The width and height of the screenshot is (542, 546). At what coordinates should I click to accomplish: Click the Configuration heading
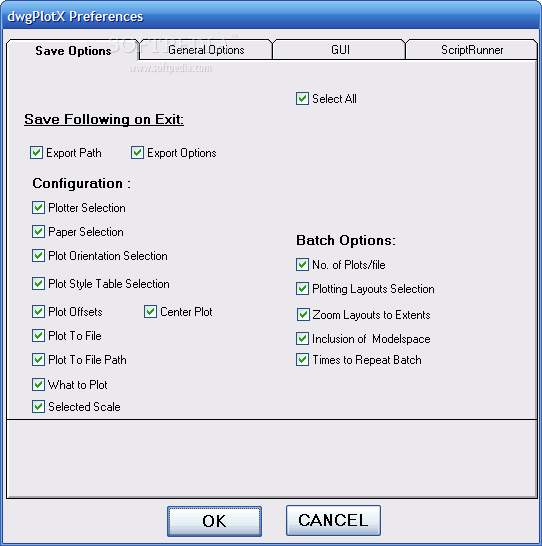(x=81, y=184)
